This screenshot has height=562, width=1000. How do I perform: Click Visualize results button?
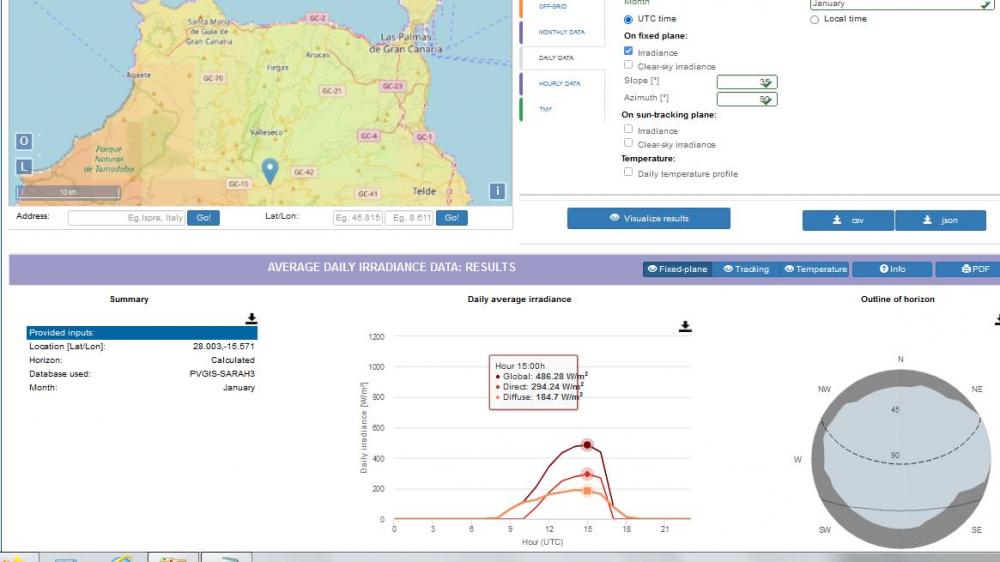coord(649,218)
